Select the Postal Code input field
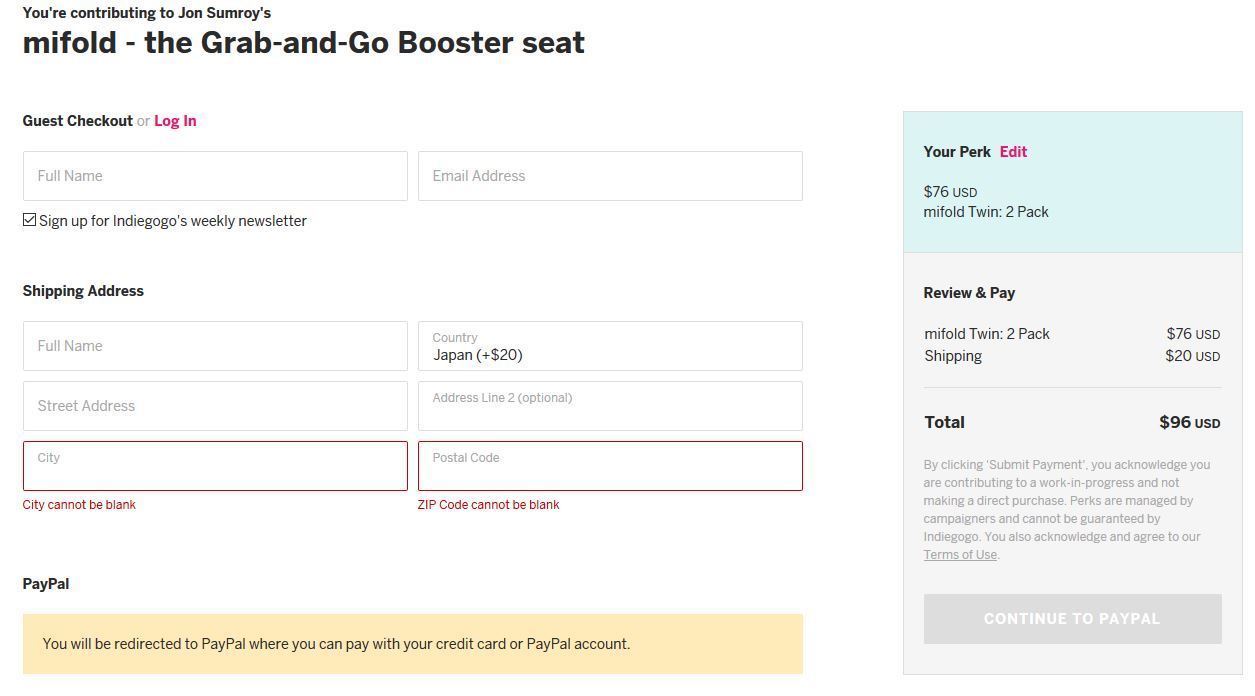Viewport: 1255px width, 696px height. pyautogui.click(x=610, y=466)
